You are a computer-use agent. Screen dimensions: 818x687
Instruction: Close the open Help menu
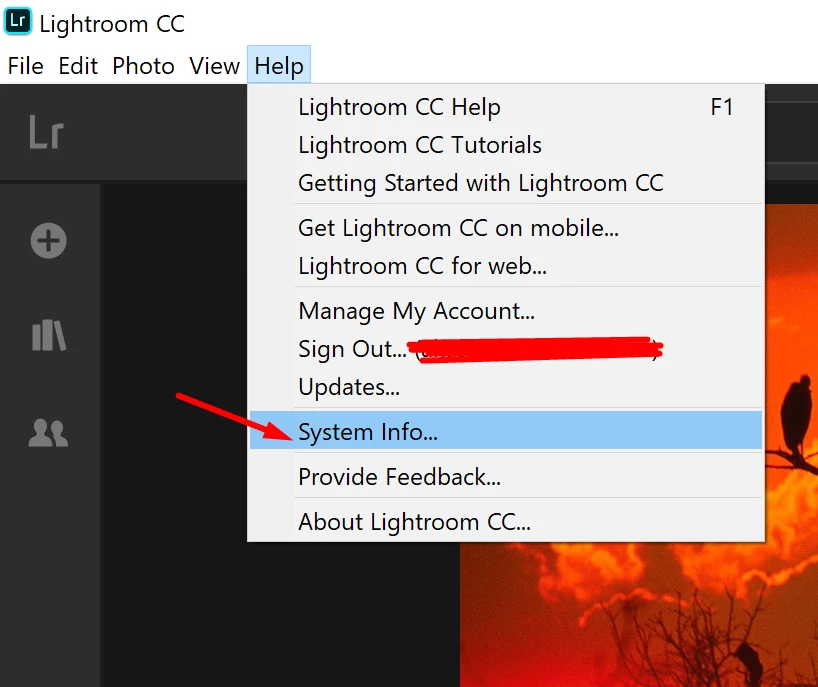tap(279, 66)
